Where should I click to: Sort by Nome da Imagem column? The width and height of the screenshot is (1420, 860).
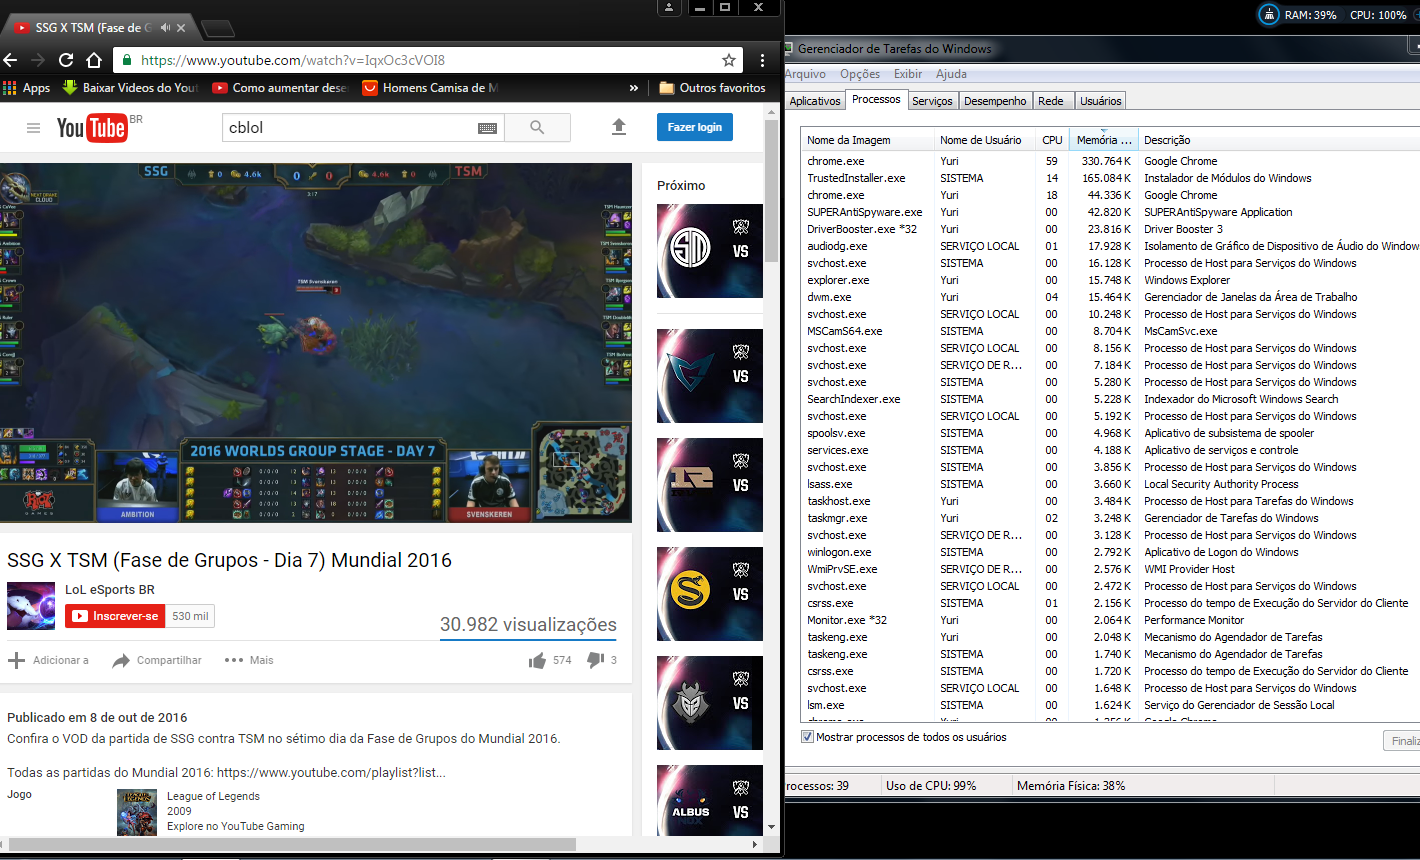click(868, 140)
